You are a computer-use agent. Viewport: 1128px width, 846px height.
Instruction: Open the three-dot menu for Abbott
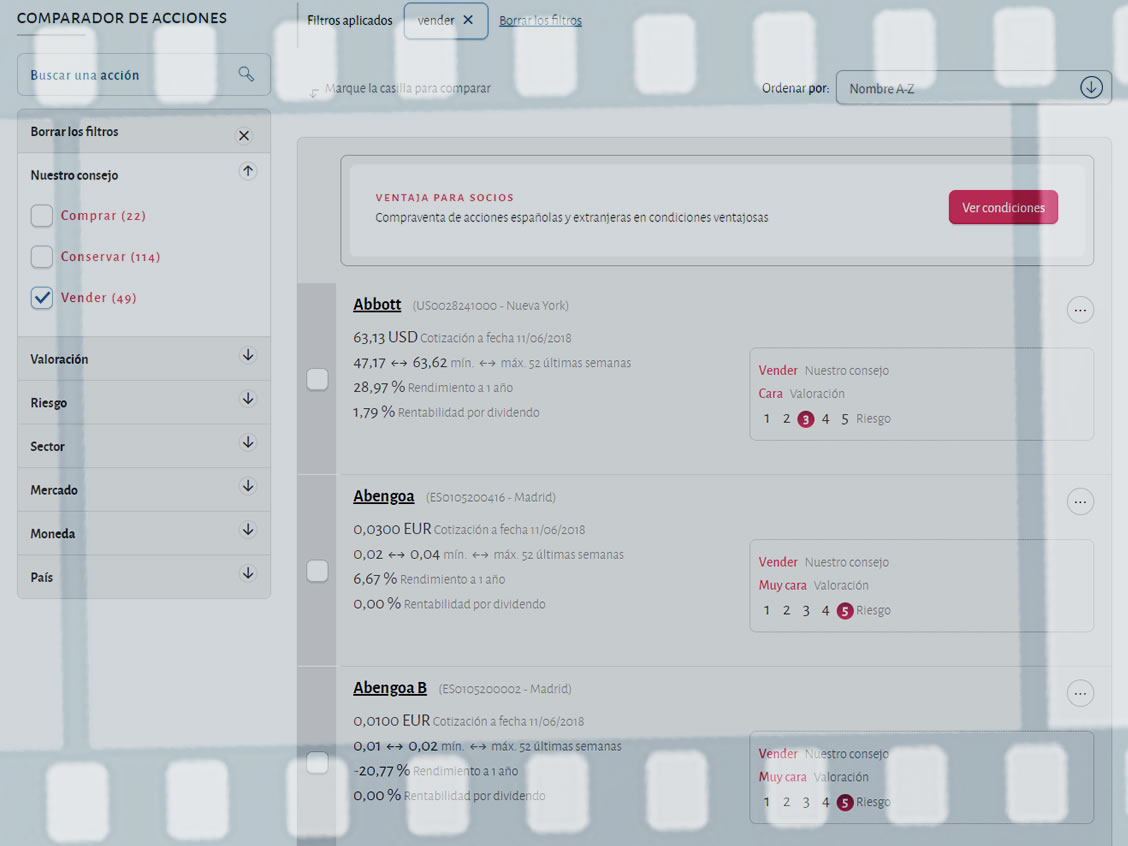(1080, 310)
